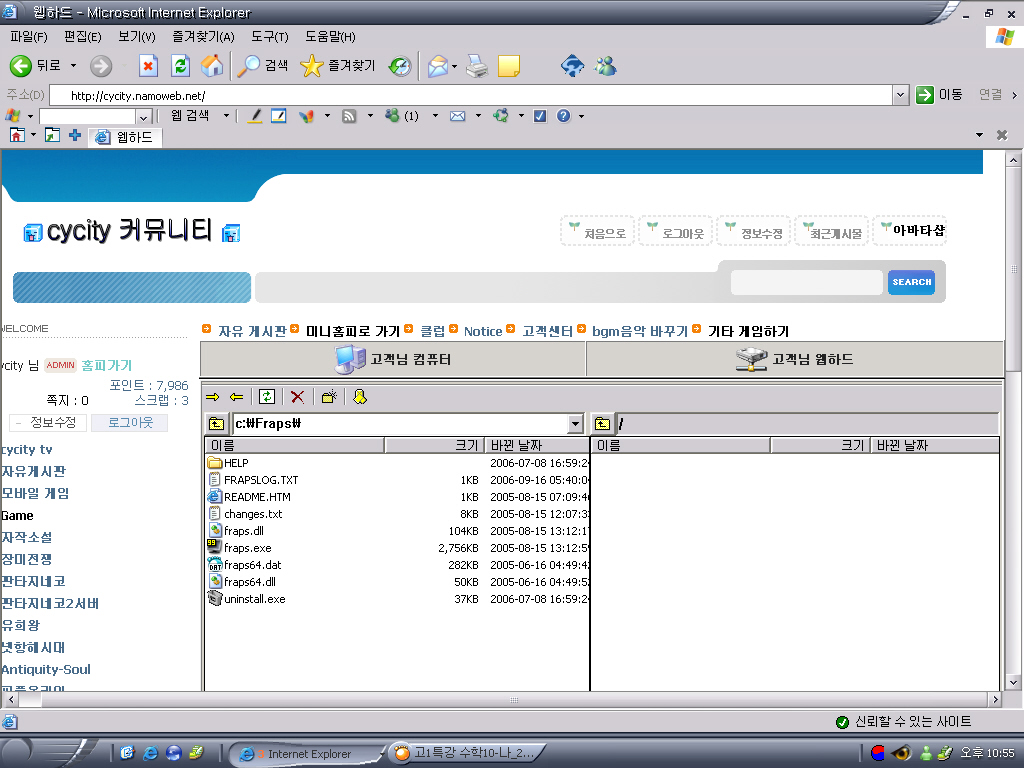Click the yellow left arrow download icon
This screenshot has height=768, width=1024.
click(x=236, y=397)
